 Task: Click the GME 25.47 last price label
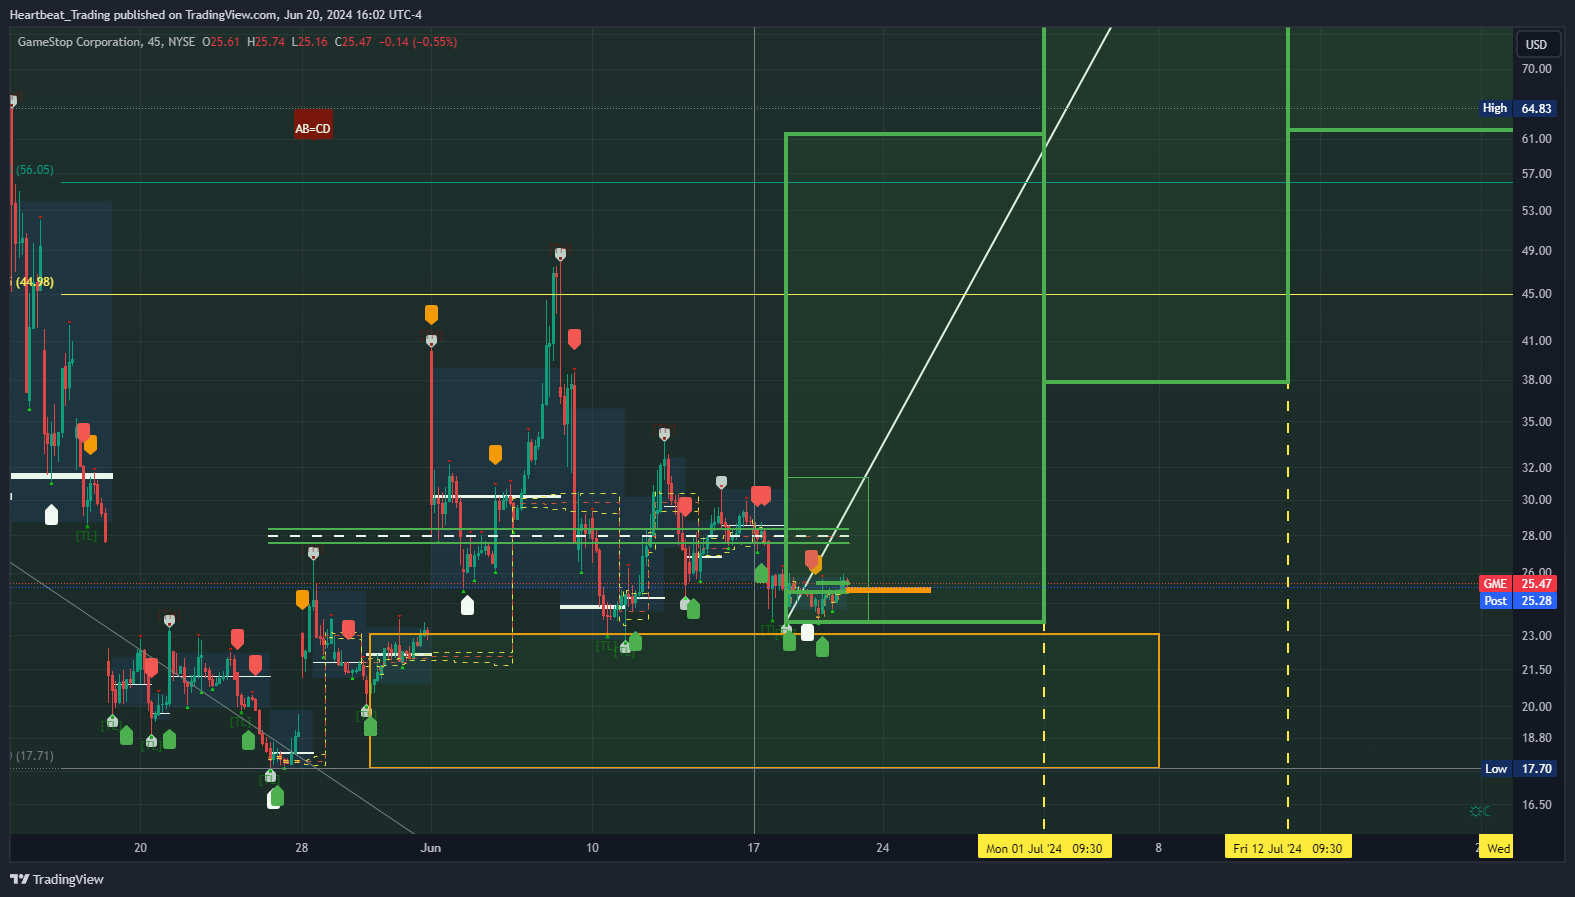coord(1518,584)
